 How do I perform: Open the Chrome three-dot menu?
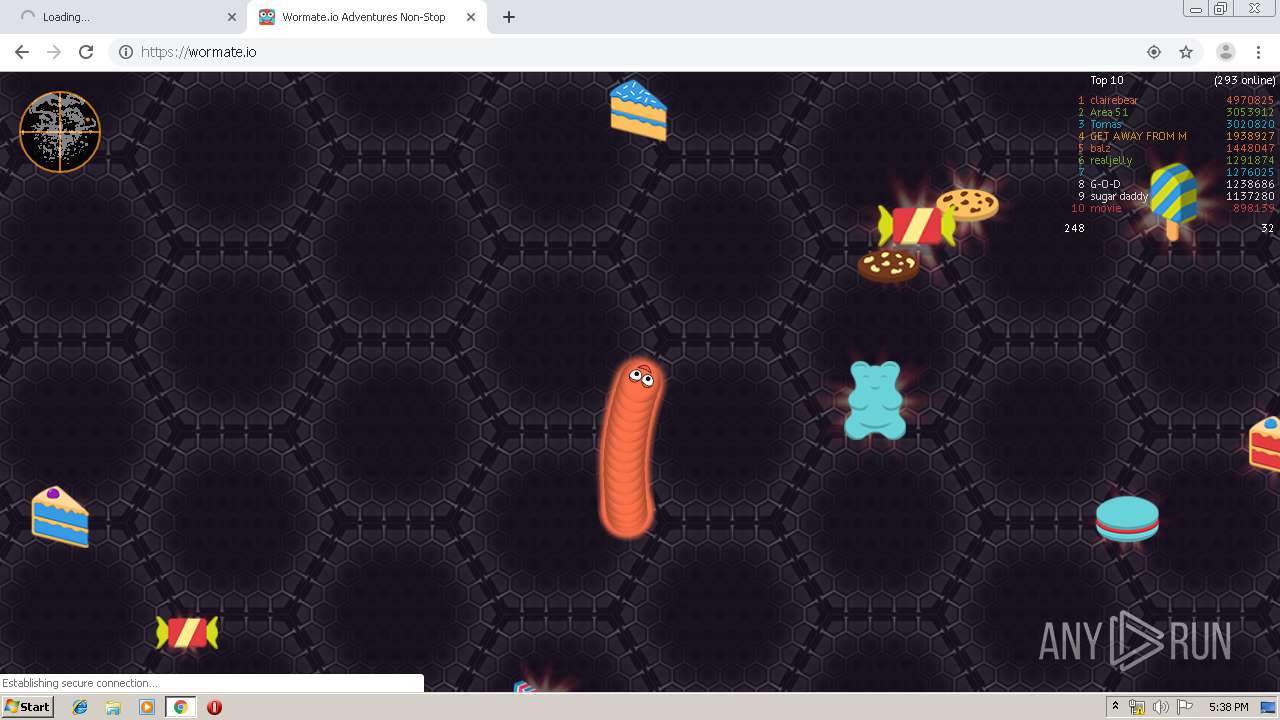[x=1258, y=52]
